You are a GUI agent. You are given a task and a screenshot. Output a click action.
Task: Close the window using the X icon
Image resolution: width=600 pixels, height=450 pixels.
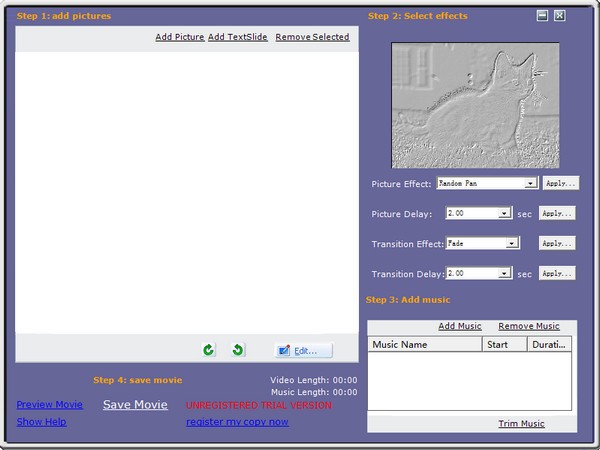[560, 16]
